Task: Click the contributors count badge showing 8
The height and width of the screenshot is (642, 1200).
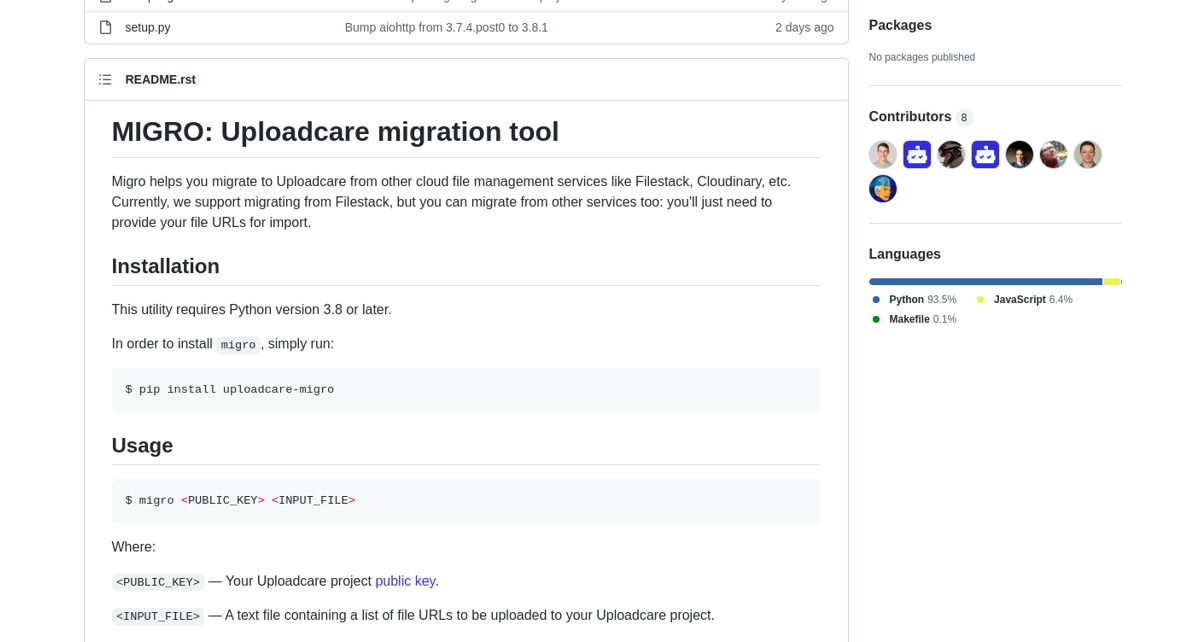Action: click(x=964, y=117)
